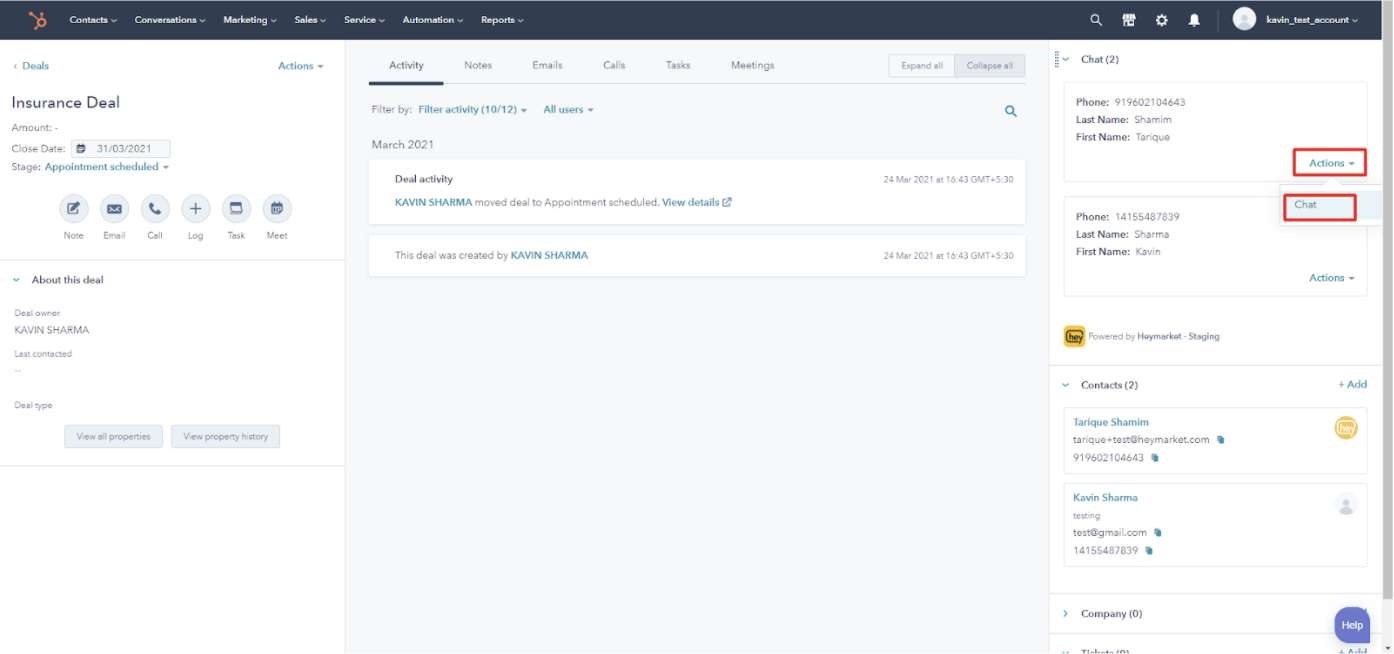This screenshot has width=1394, height=654.
Task: Open Kavin Sharma contact link
Action: pyautogui.click(x=1105, y=497)
